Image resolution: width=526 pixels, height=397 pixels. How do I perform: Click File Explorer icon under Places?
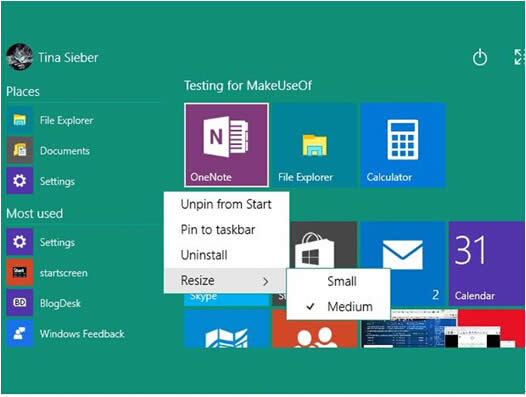(x=19, y=120)
